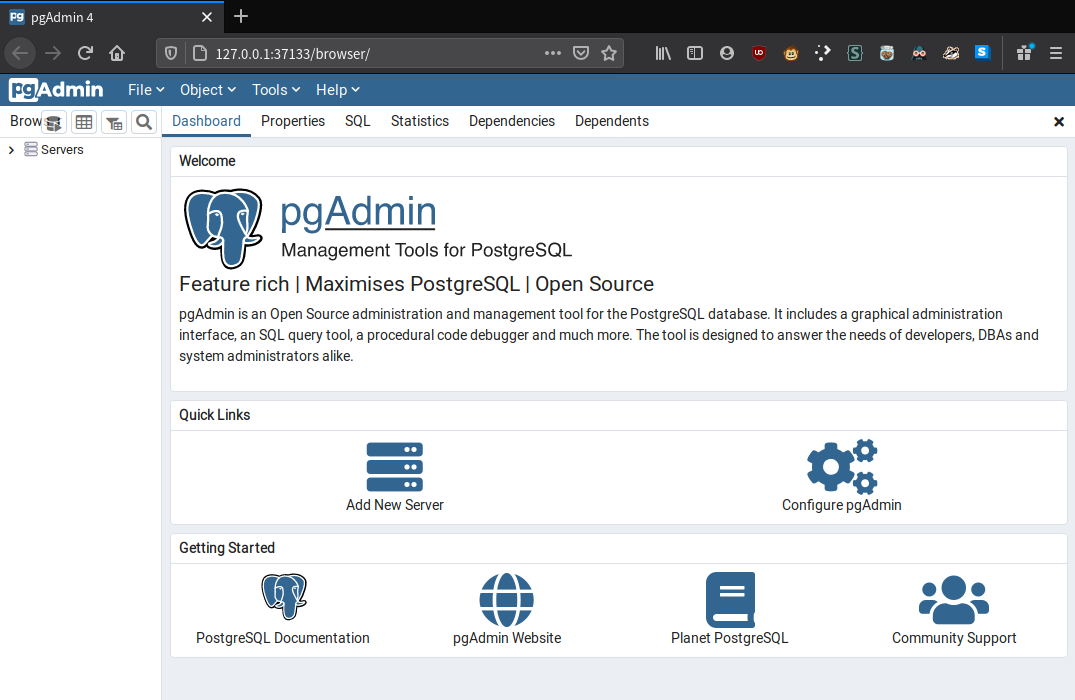Click the pgAdmin logo in header
The image size is (1075, 700).
coord(56,90)
